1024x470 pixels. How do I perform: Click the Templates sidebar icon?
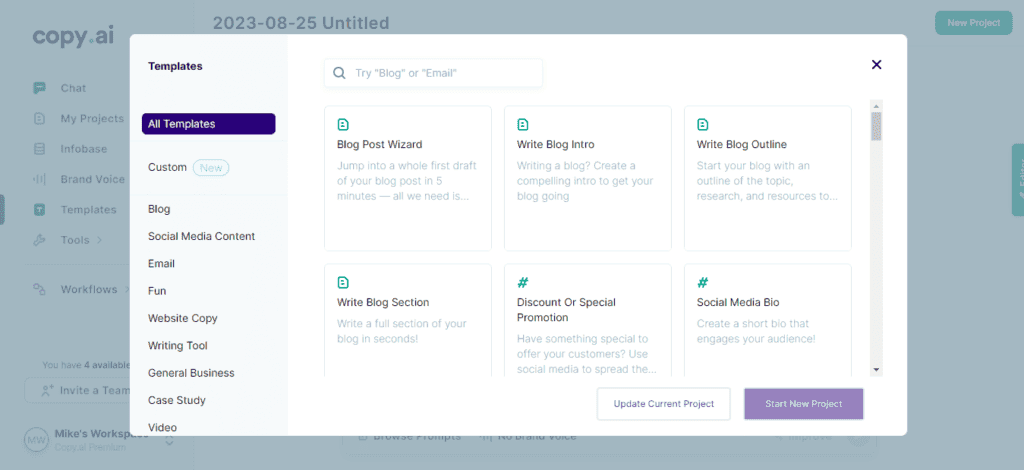click(x=39, y=210)
